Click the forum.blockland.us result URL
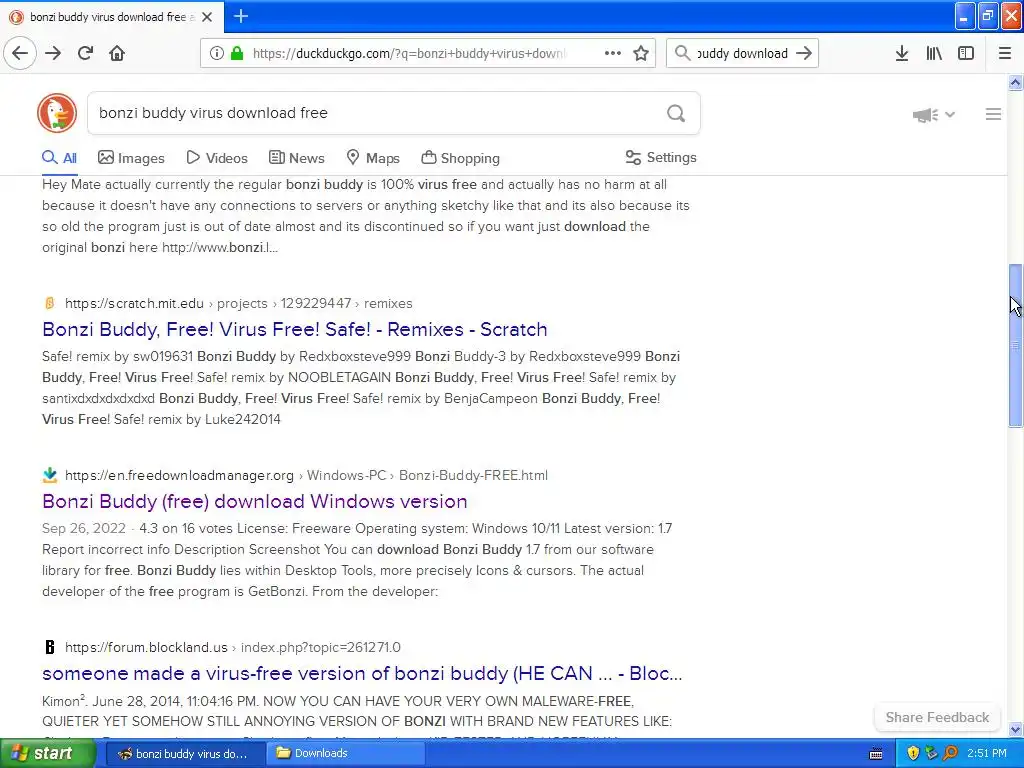 click(232, 647)
